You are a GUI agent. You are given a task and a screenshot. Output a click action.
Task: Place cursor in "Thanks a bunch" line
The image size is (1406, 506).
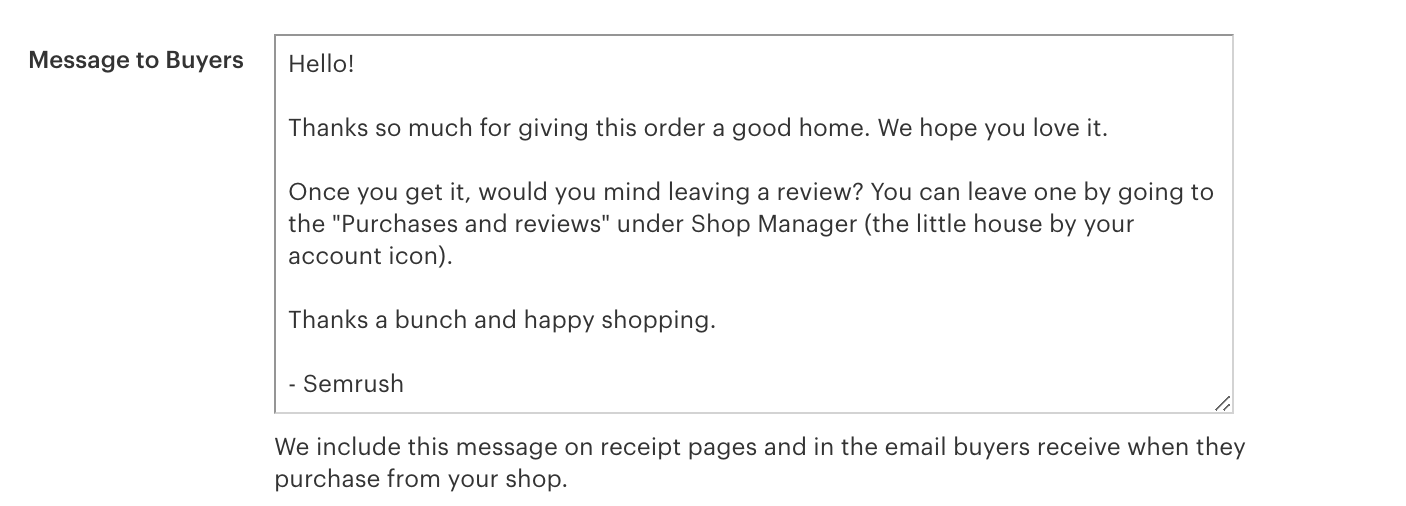click(x=370, y=320)
